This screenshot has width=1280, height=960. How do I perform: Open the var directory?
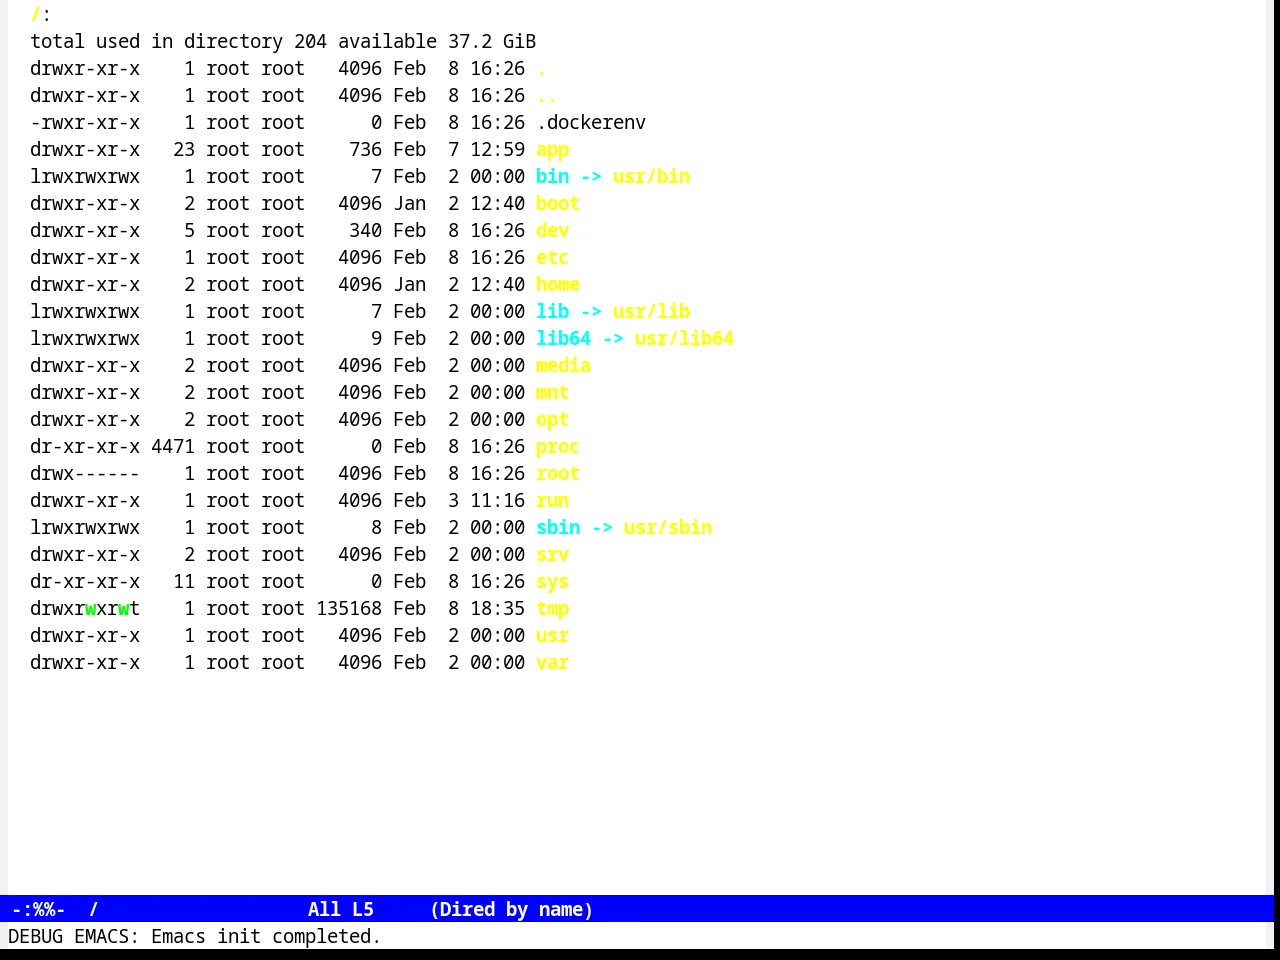point(552,663)
